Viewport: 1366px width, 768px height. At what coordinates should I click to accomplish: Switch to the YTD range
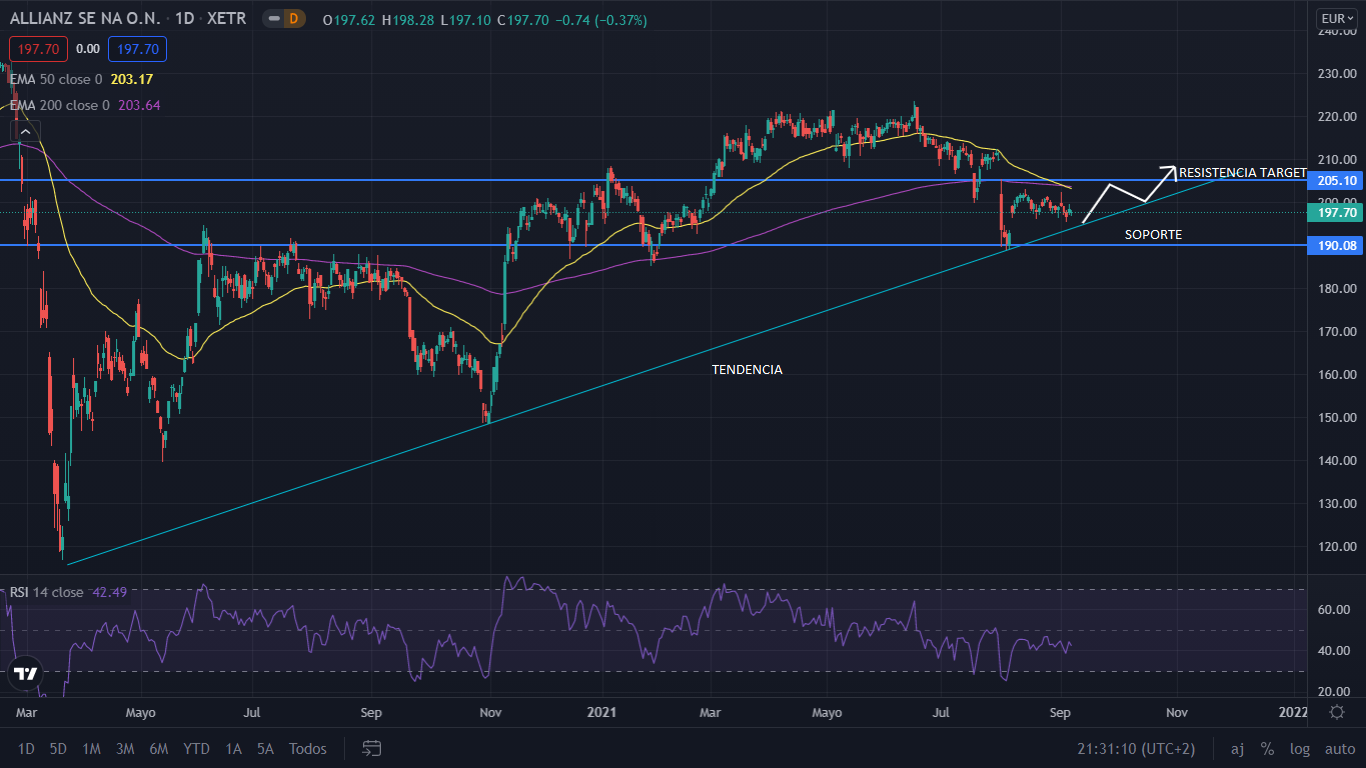pyautogui.click(x=196, y=749)
